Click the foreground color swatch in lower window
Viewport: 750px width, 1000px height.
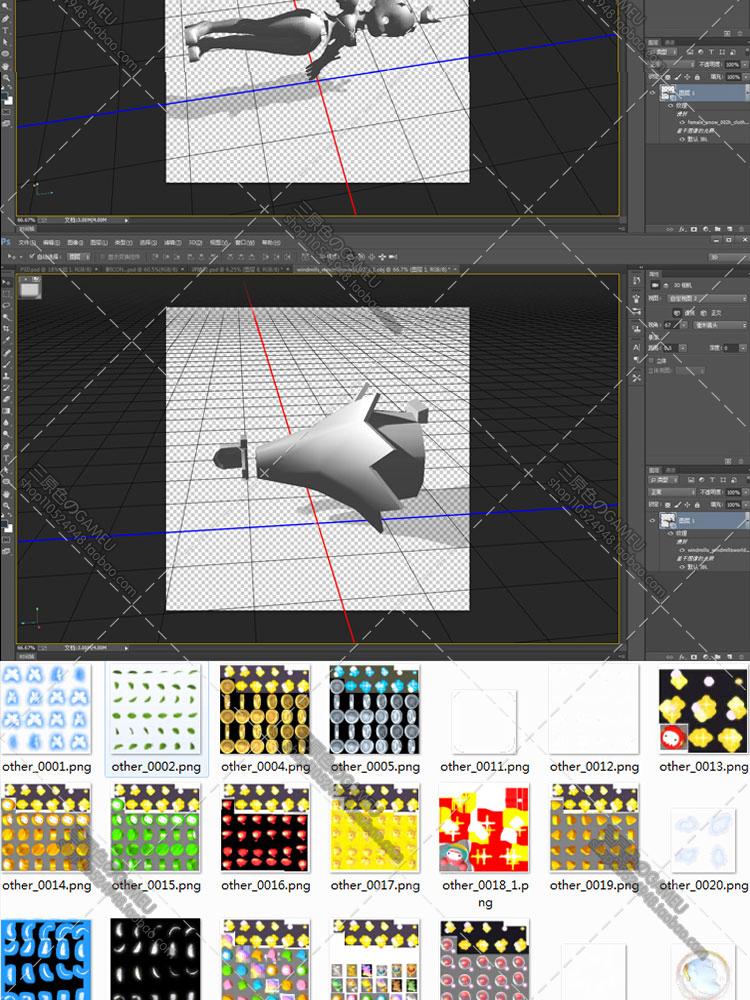4,524
